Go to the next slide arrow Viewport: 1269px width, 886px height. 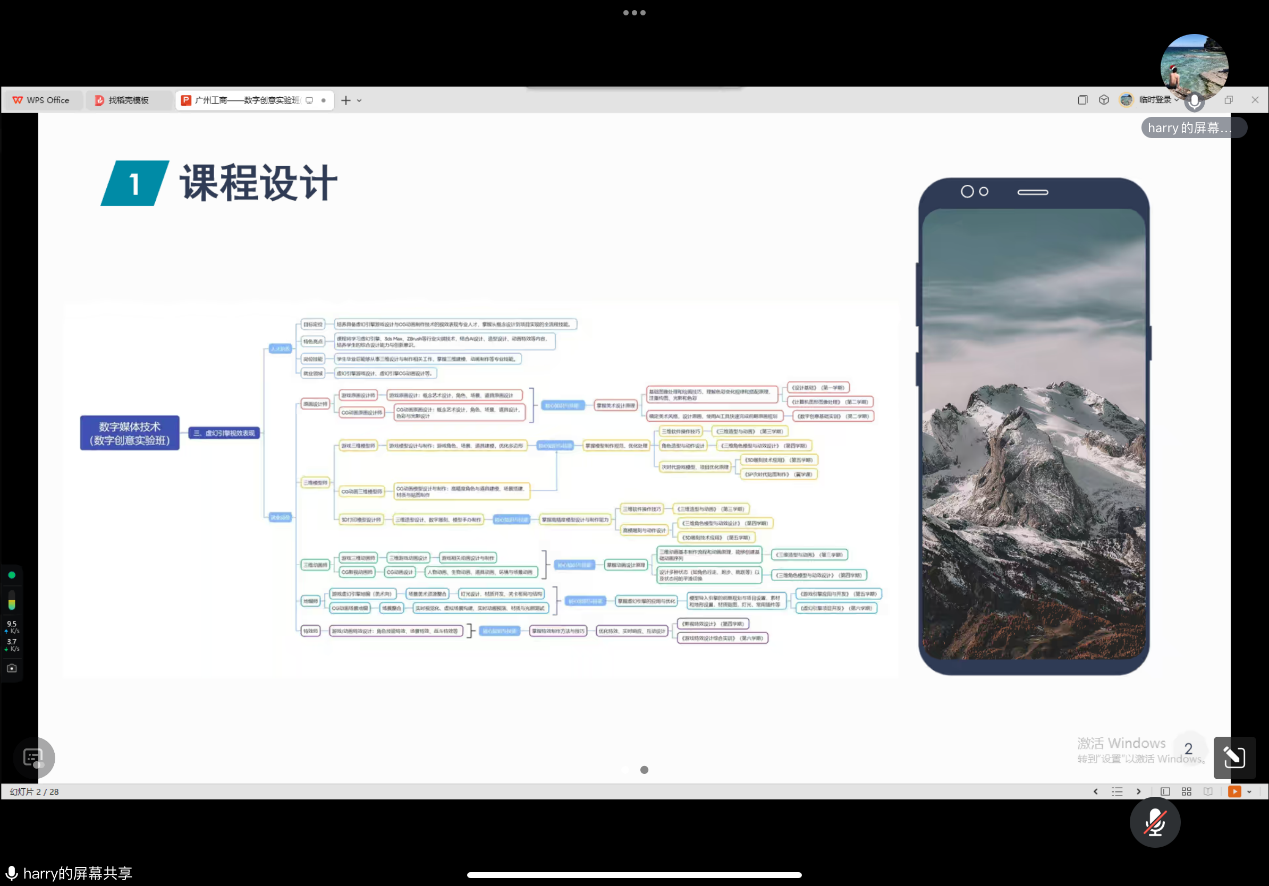pos(1139,791)
